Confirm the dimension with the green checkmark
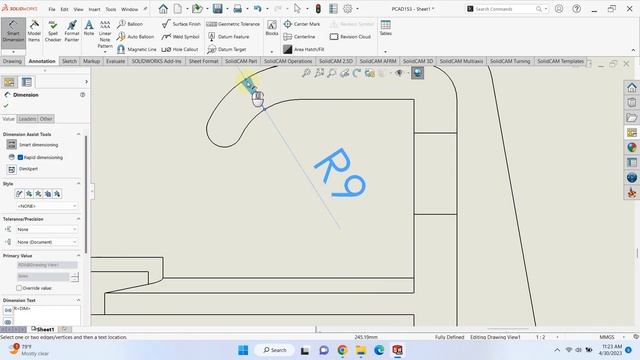 pos(6,106)
